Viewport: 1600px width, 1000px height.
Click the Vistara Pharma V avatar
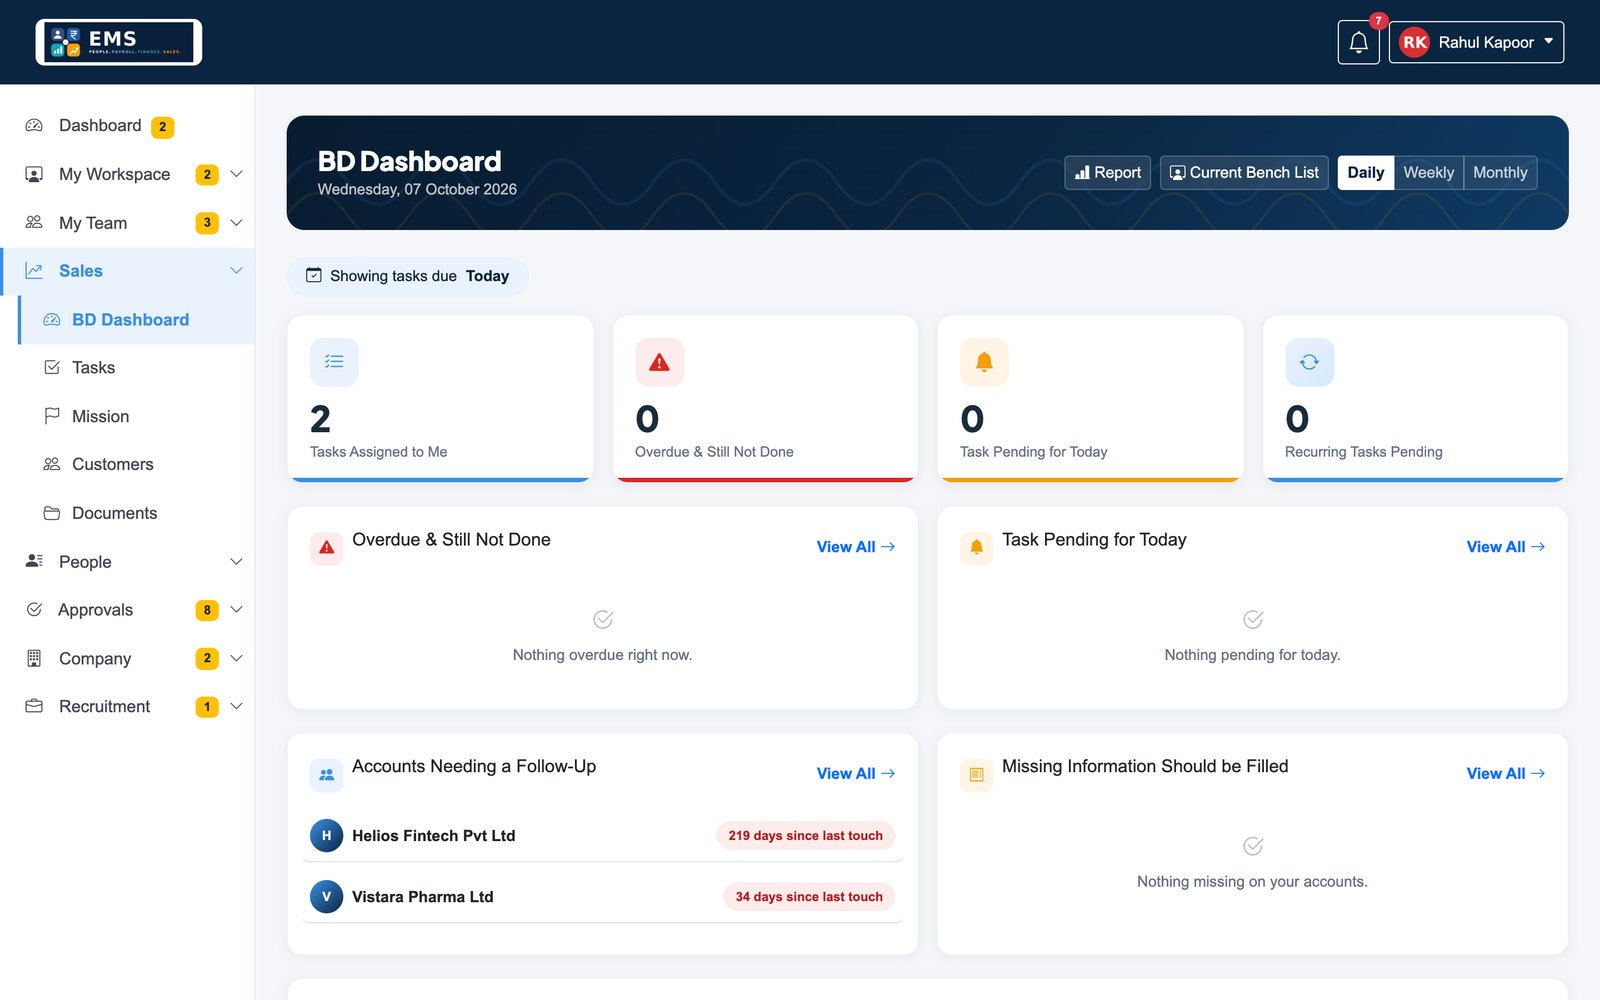click(326, 897)
